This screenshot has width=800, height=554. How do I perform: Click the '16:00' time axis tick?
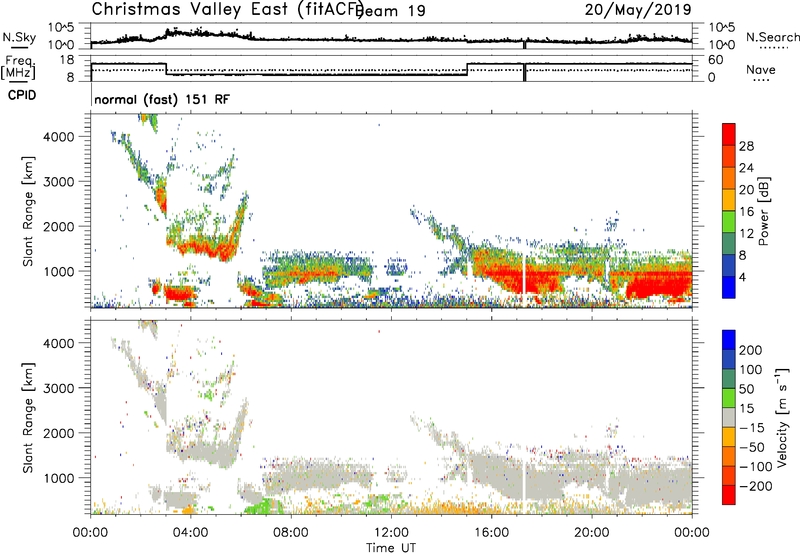491,533
